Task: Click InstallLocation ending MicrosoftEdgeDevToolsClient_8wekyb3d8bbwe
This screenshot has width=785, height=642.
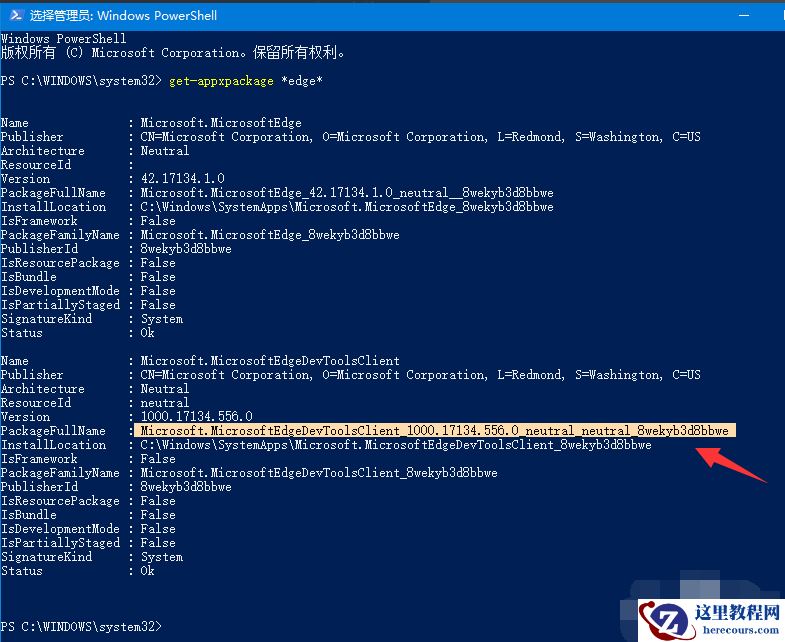Action: [x=396, y=445]
